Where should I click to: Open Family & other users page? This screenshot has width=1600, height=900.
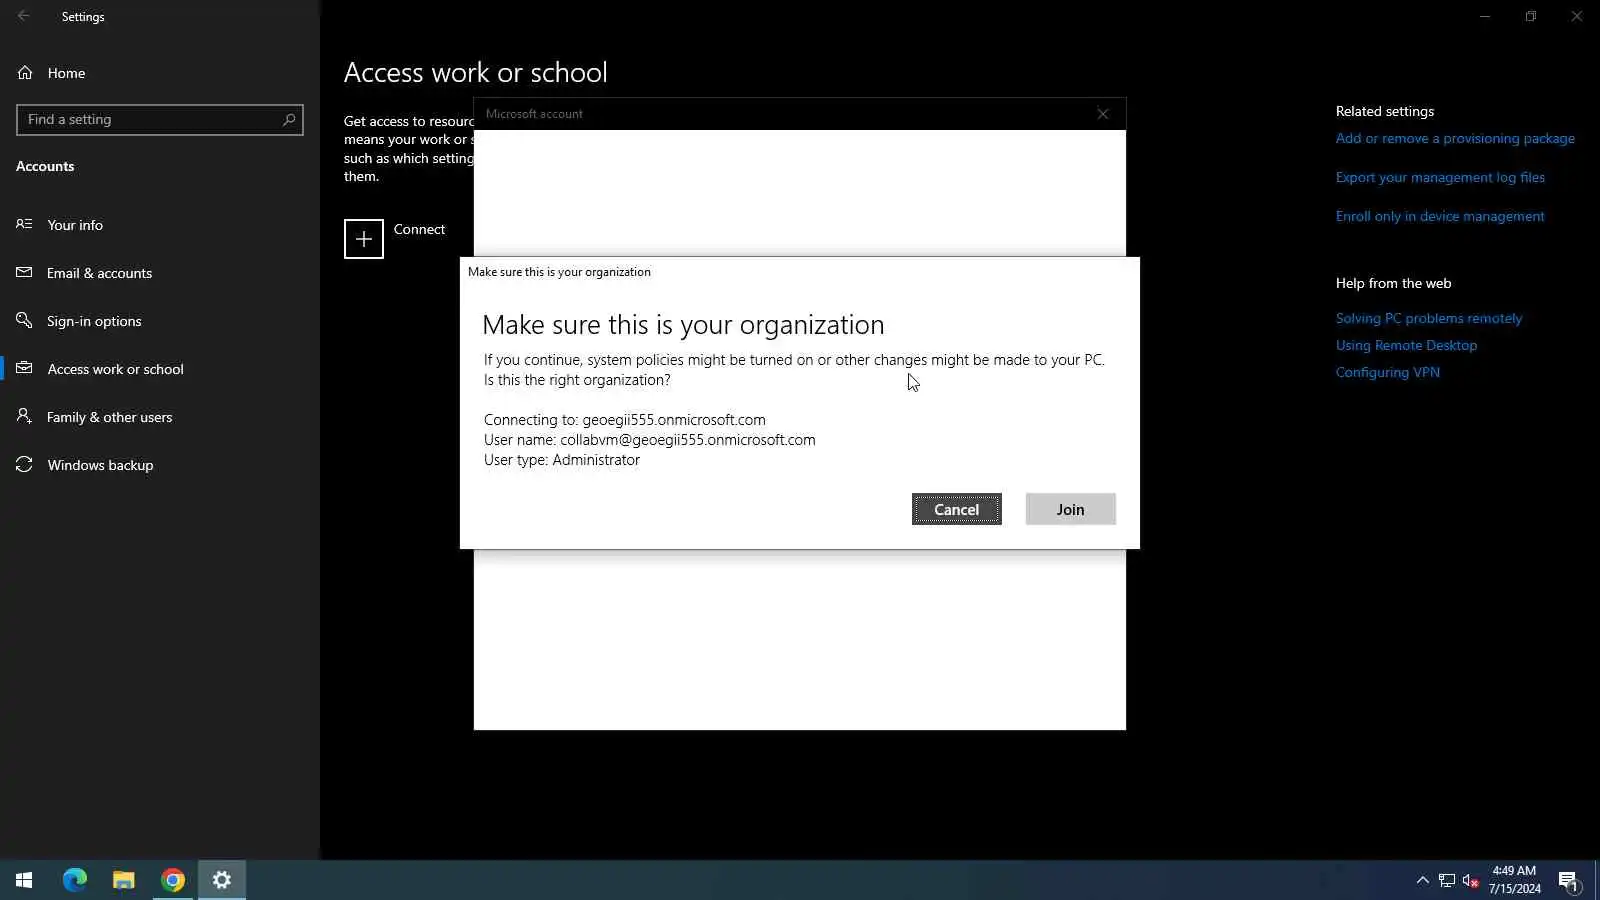(160, 417)
